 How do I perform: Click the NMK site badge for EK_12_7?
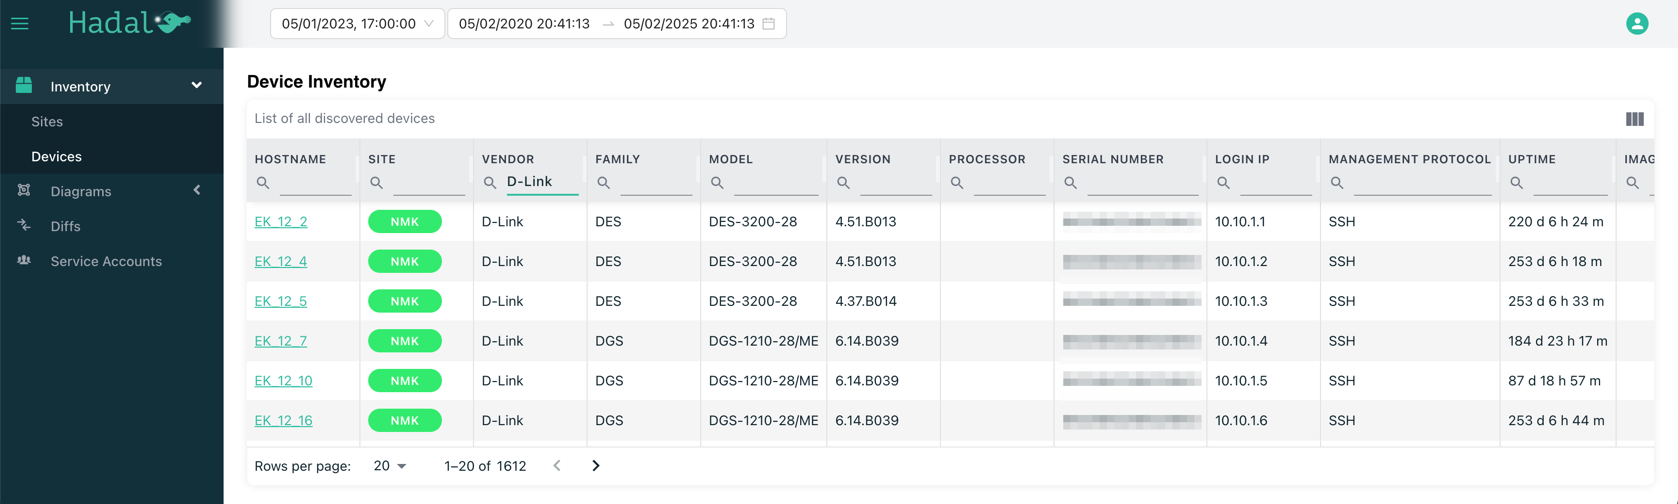(x=404, y=341)
